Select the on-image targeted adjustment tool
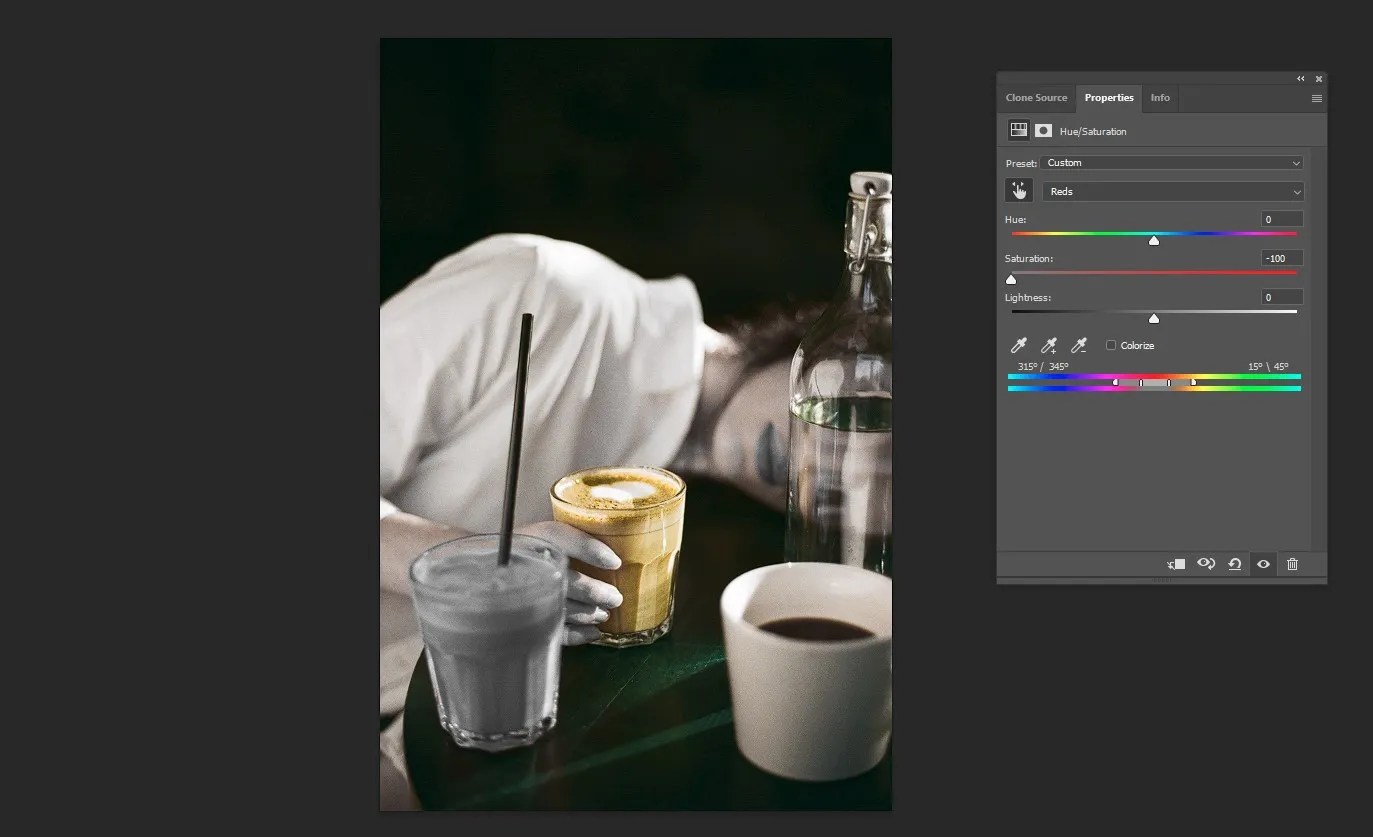This screenshot has width=1373, height=837. [x=1019, y=189]
